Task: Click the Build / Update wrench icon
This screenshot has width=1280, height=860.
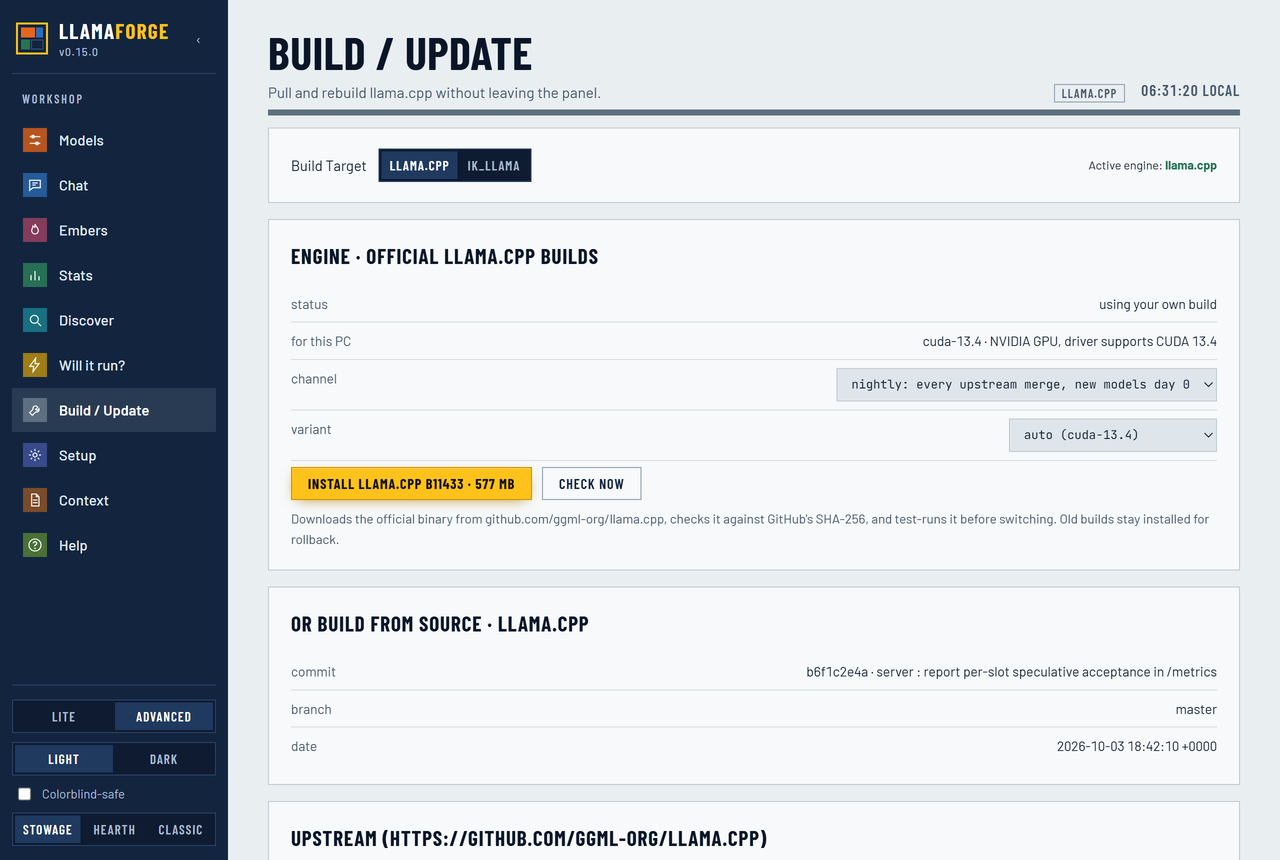Action: (x=35, y=410)
